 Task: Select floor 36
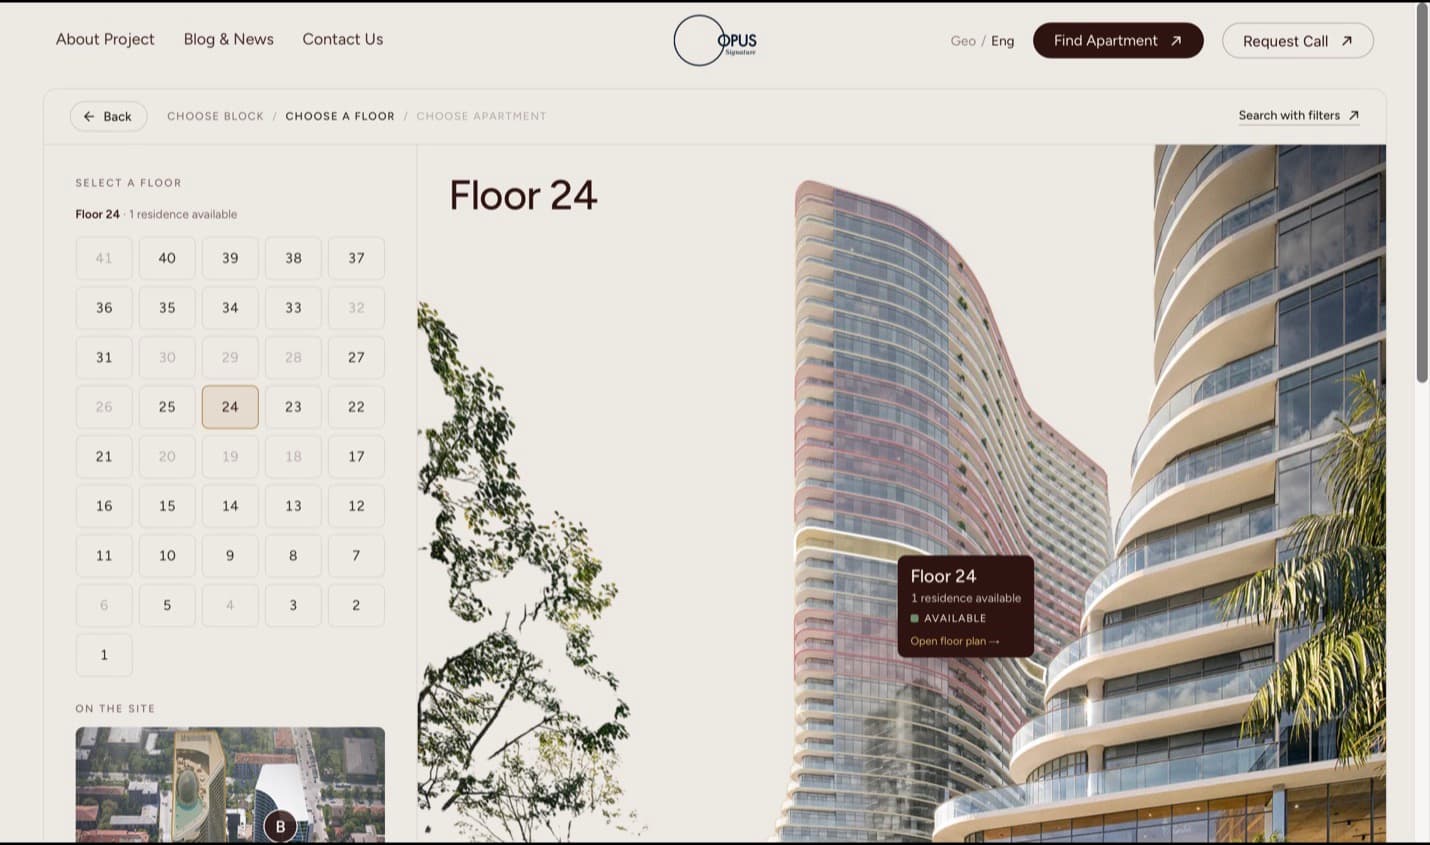click(x=104, y=308)
